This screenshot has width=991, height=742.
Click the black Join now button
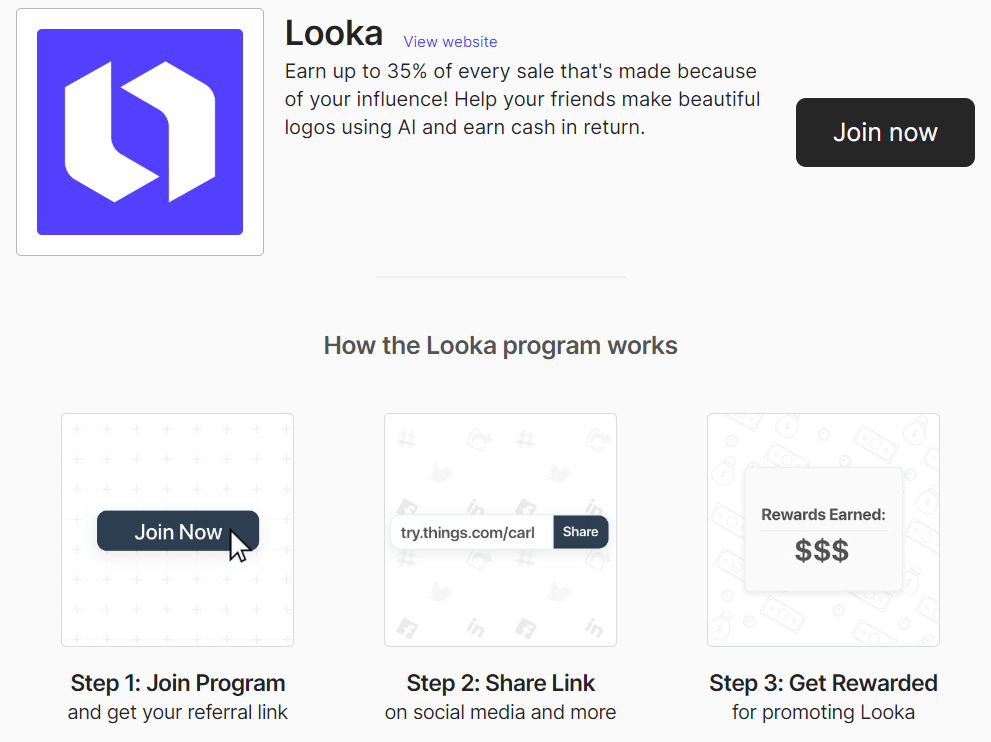(x=885, y=132)
